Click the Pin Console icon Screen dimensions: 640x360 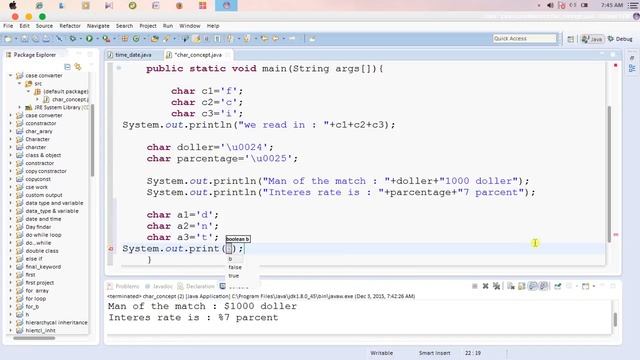point(558,286)
